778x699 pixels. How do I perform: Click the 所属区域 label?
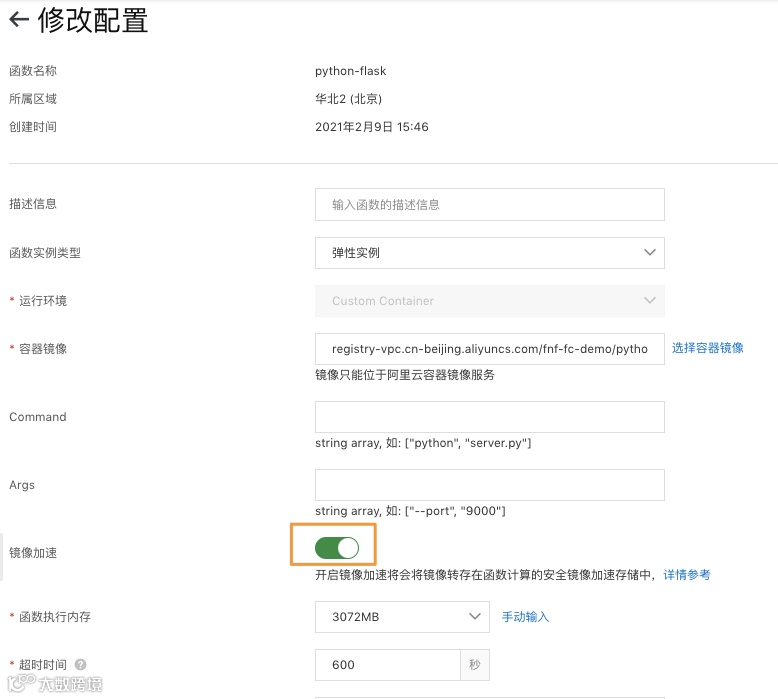click(x=33, y=99)
